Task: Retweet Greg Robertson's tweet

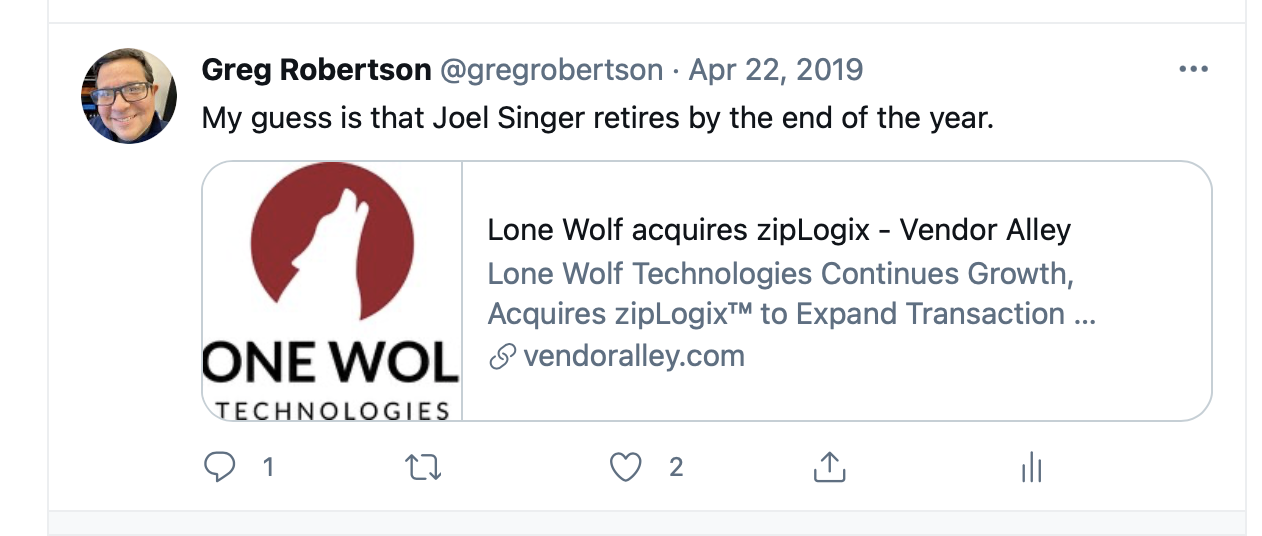Action: [x=424, y=467]
